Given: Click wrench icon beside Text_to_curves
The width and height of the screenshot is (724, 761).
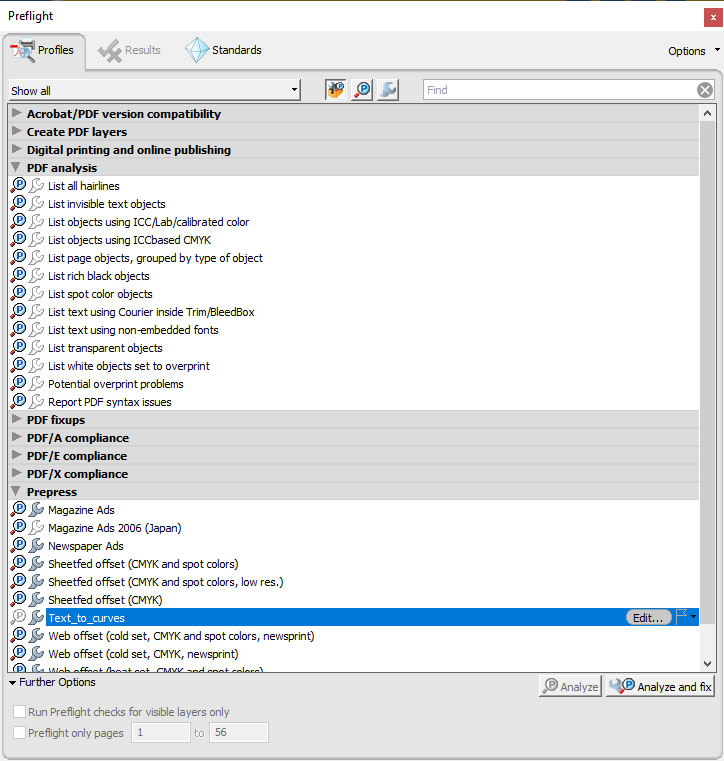Looking at the screenshot, I should pyautogui.click(x=36, y=618).
